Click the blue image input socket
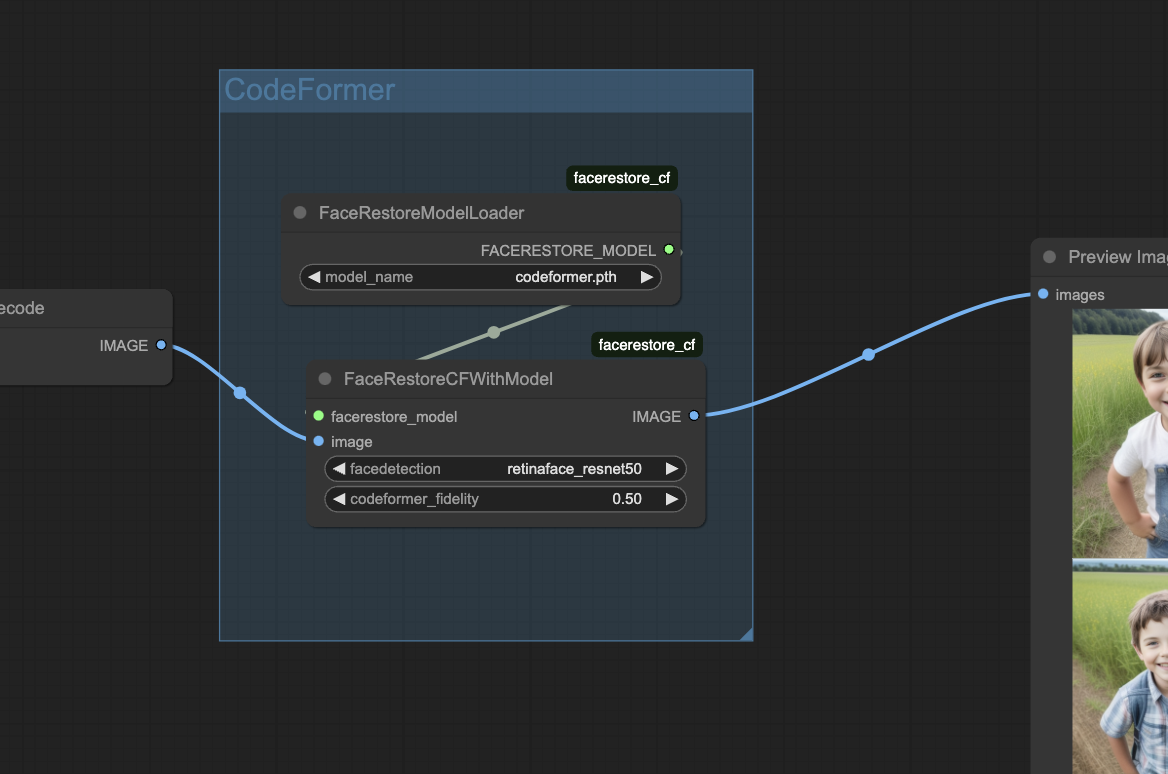Image resolution: width=1168 pixels, height=774 pixels. click(318, 441)
